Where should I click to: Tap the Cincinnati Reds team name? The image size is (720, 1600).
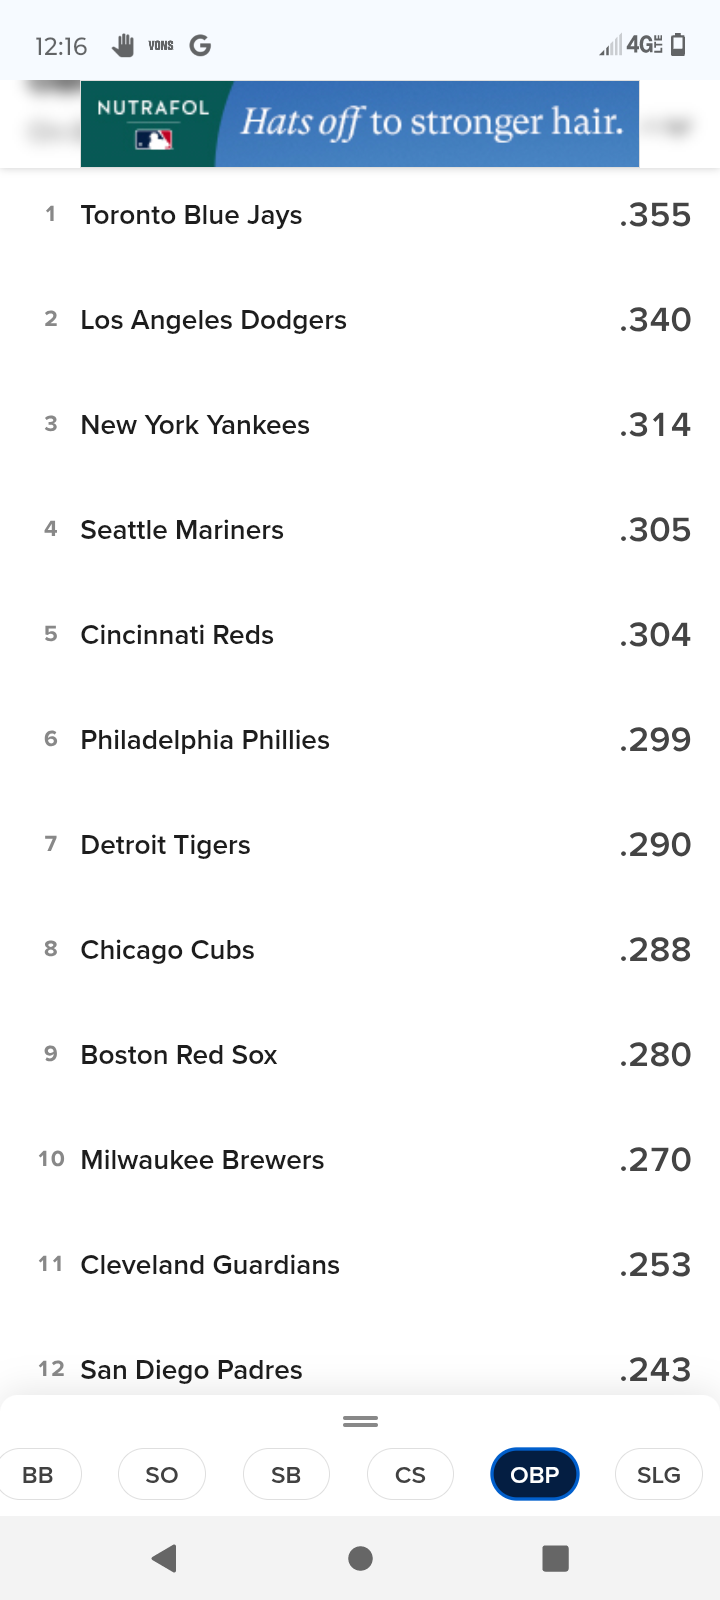[177, 635]
